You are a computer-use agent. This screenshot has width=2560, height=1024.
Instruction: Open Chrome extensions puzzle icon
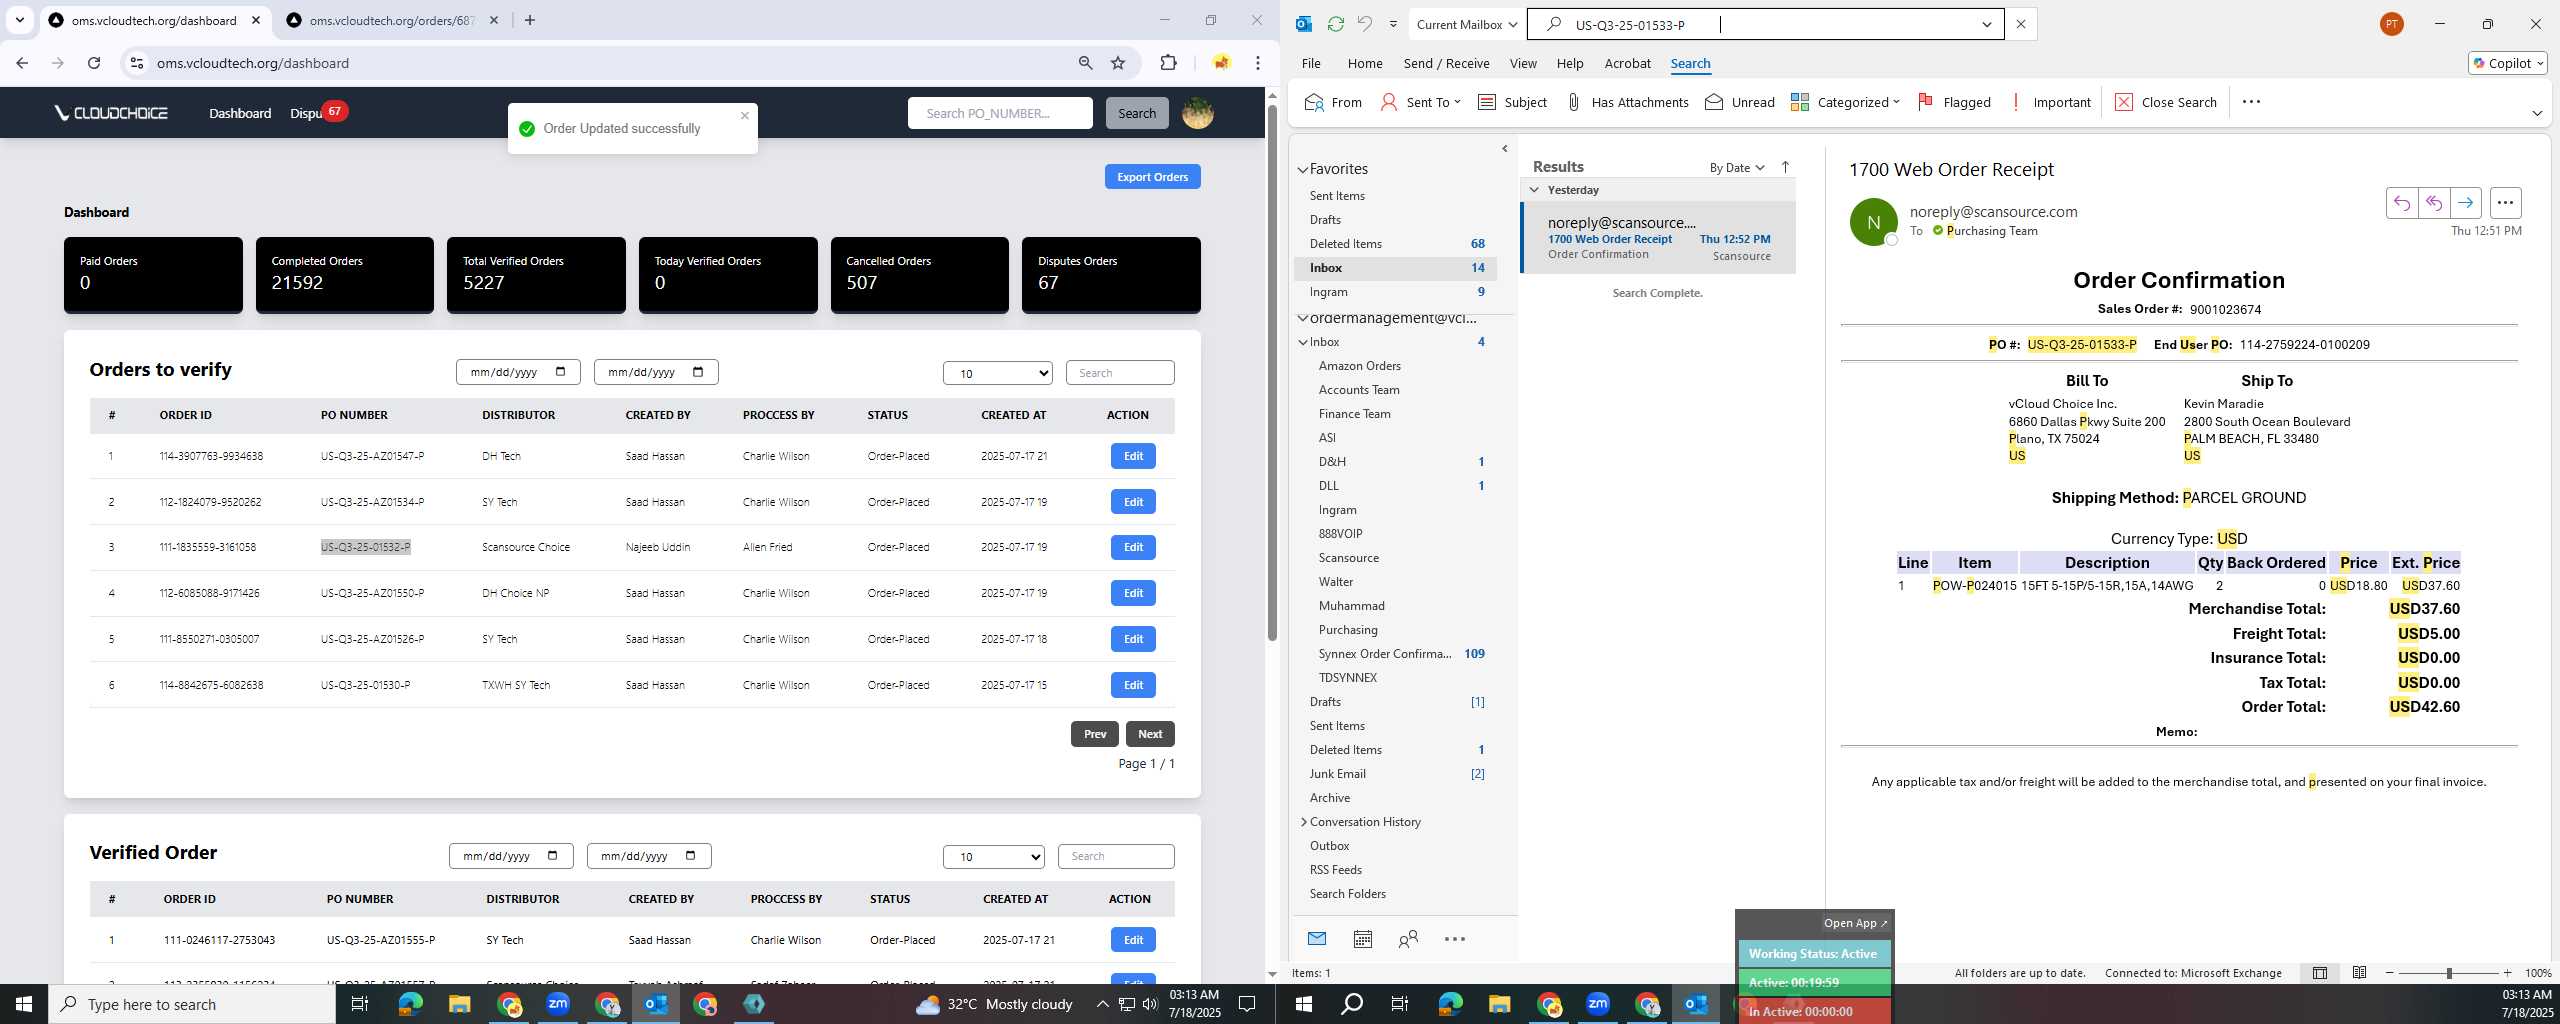pos(1168,63)
